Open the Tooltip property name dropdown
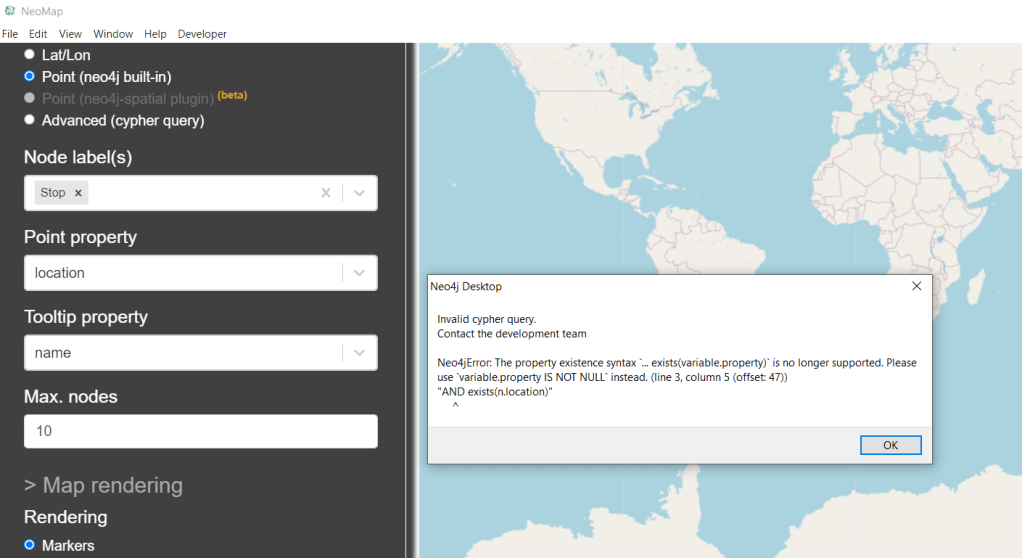The image size is (1022, 558). (359, 352)
